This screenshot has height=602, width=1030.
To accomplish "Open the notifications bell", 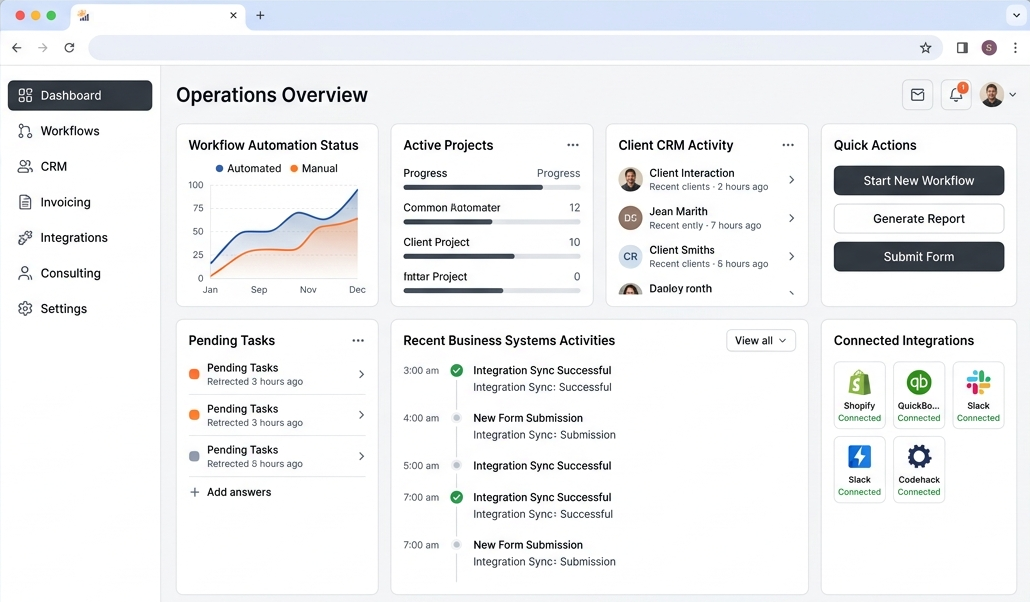I will tap(955, 94).
